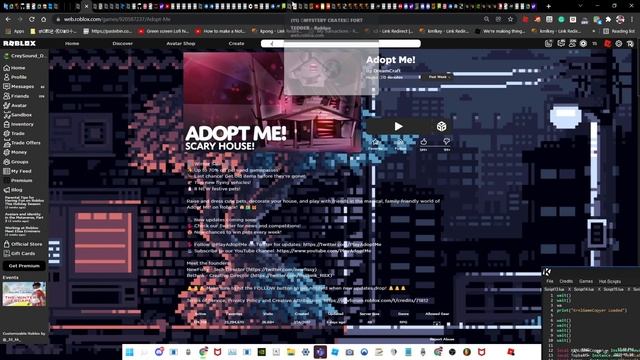Open File Explorer from the taskbar
This screenshot has height=360, width=640.
pyautogui.click(x=291, y=352)
